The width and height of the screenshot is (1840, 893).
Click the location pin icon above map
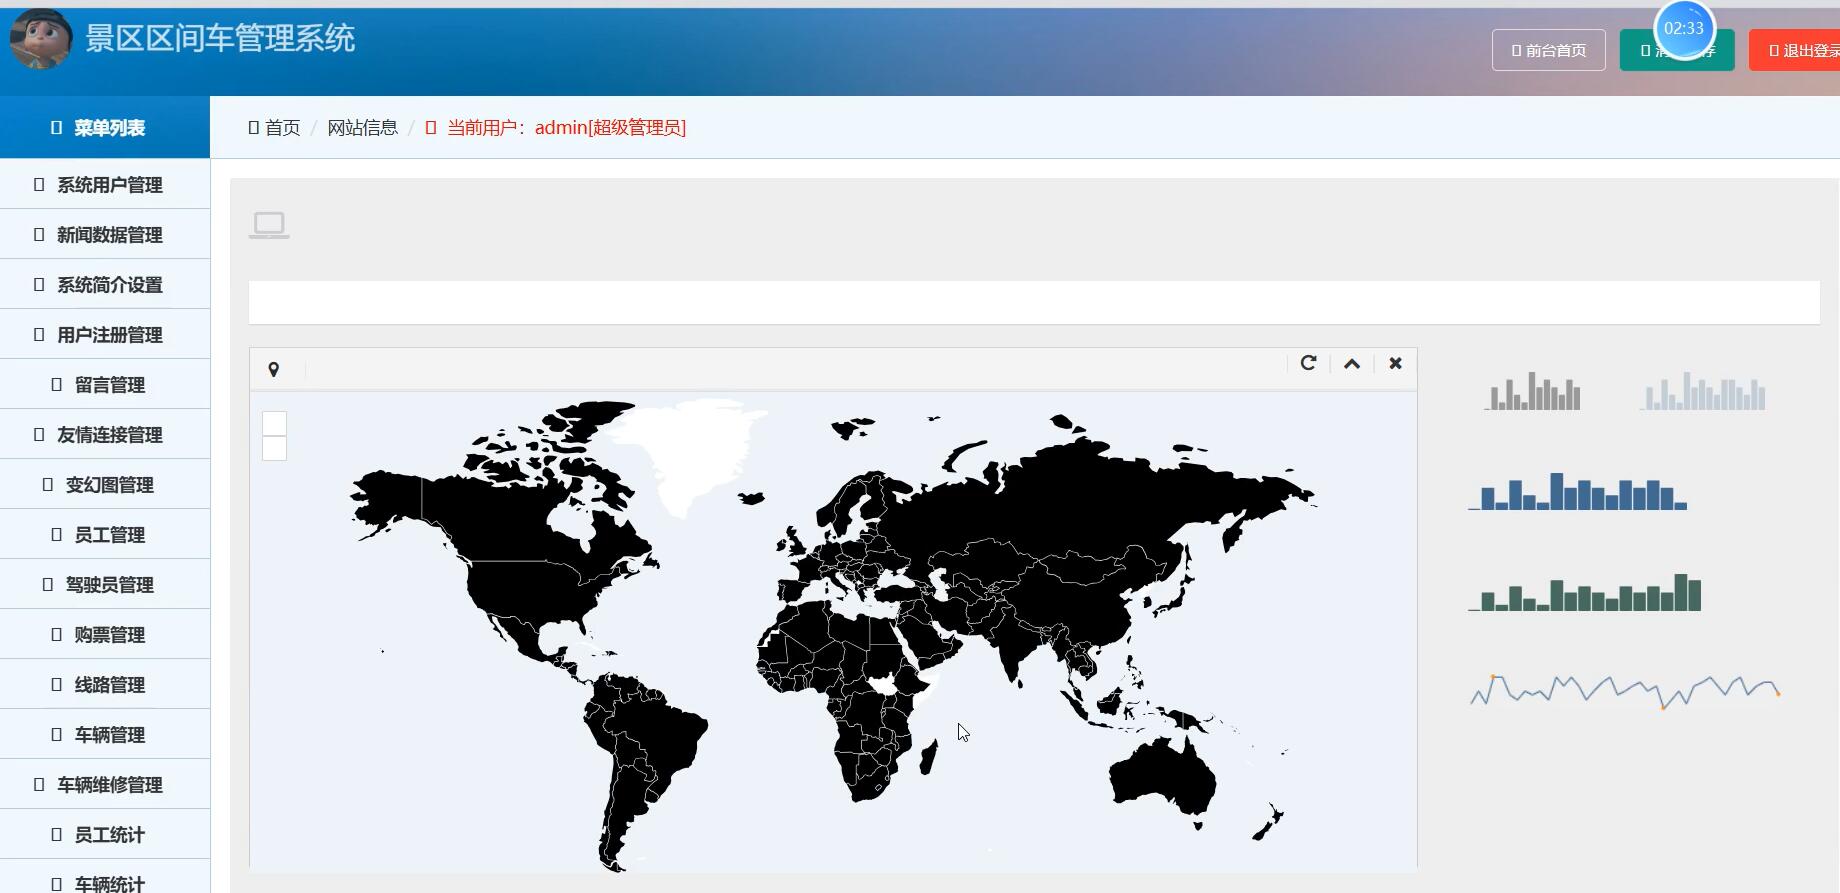click(274, 370)
